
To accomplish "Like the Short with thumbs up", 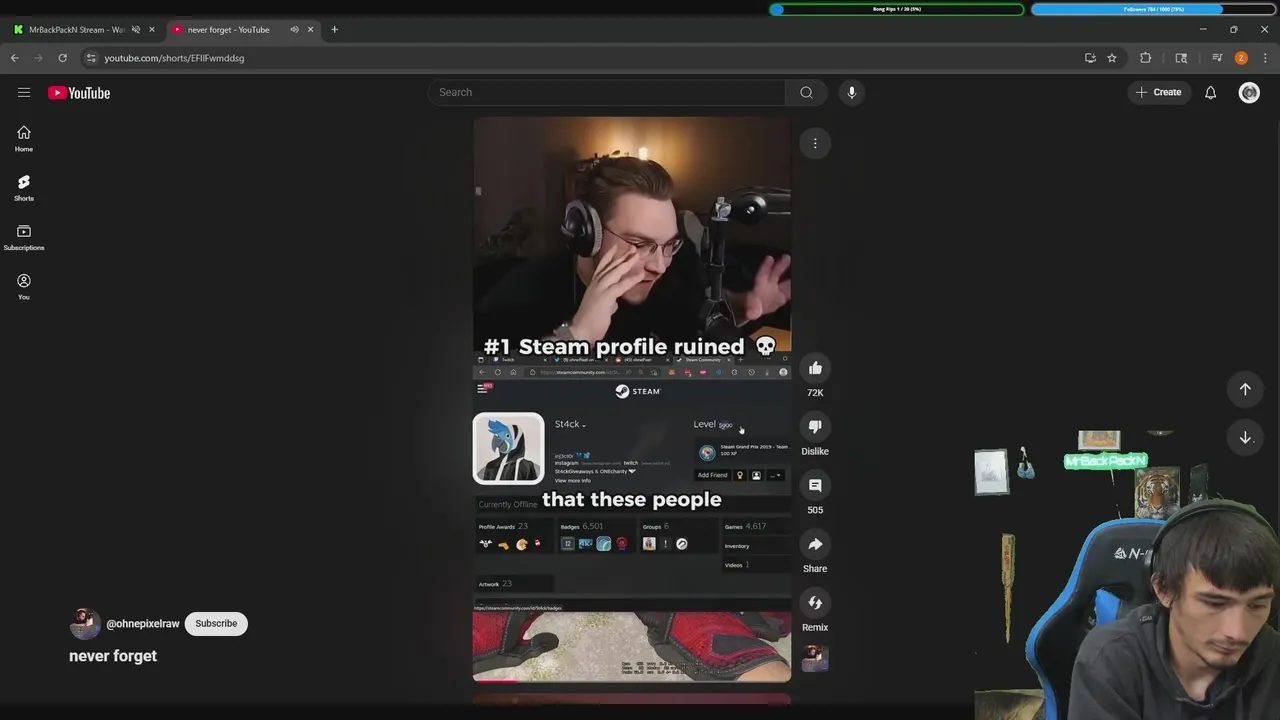I will pyautogui.click(x=815, y=368).
